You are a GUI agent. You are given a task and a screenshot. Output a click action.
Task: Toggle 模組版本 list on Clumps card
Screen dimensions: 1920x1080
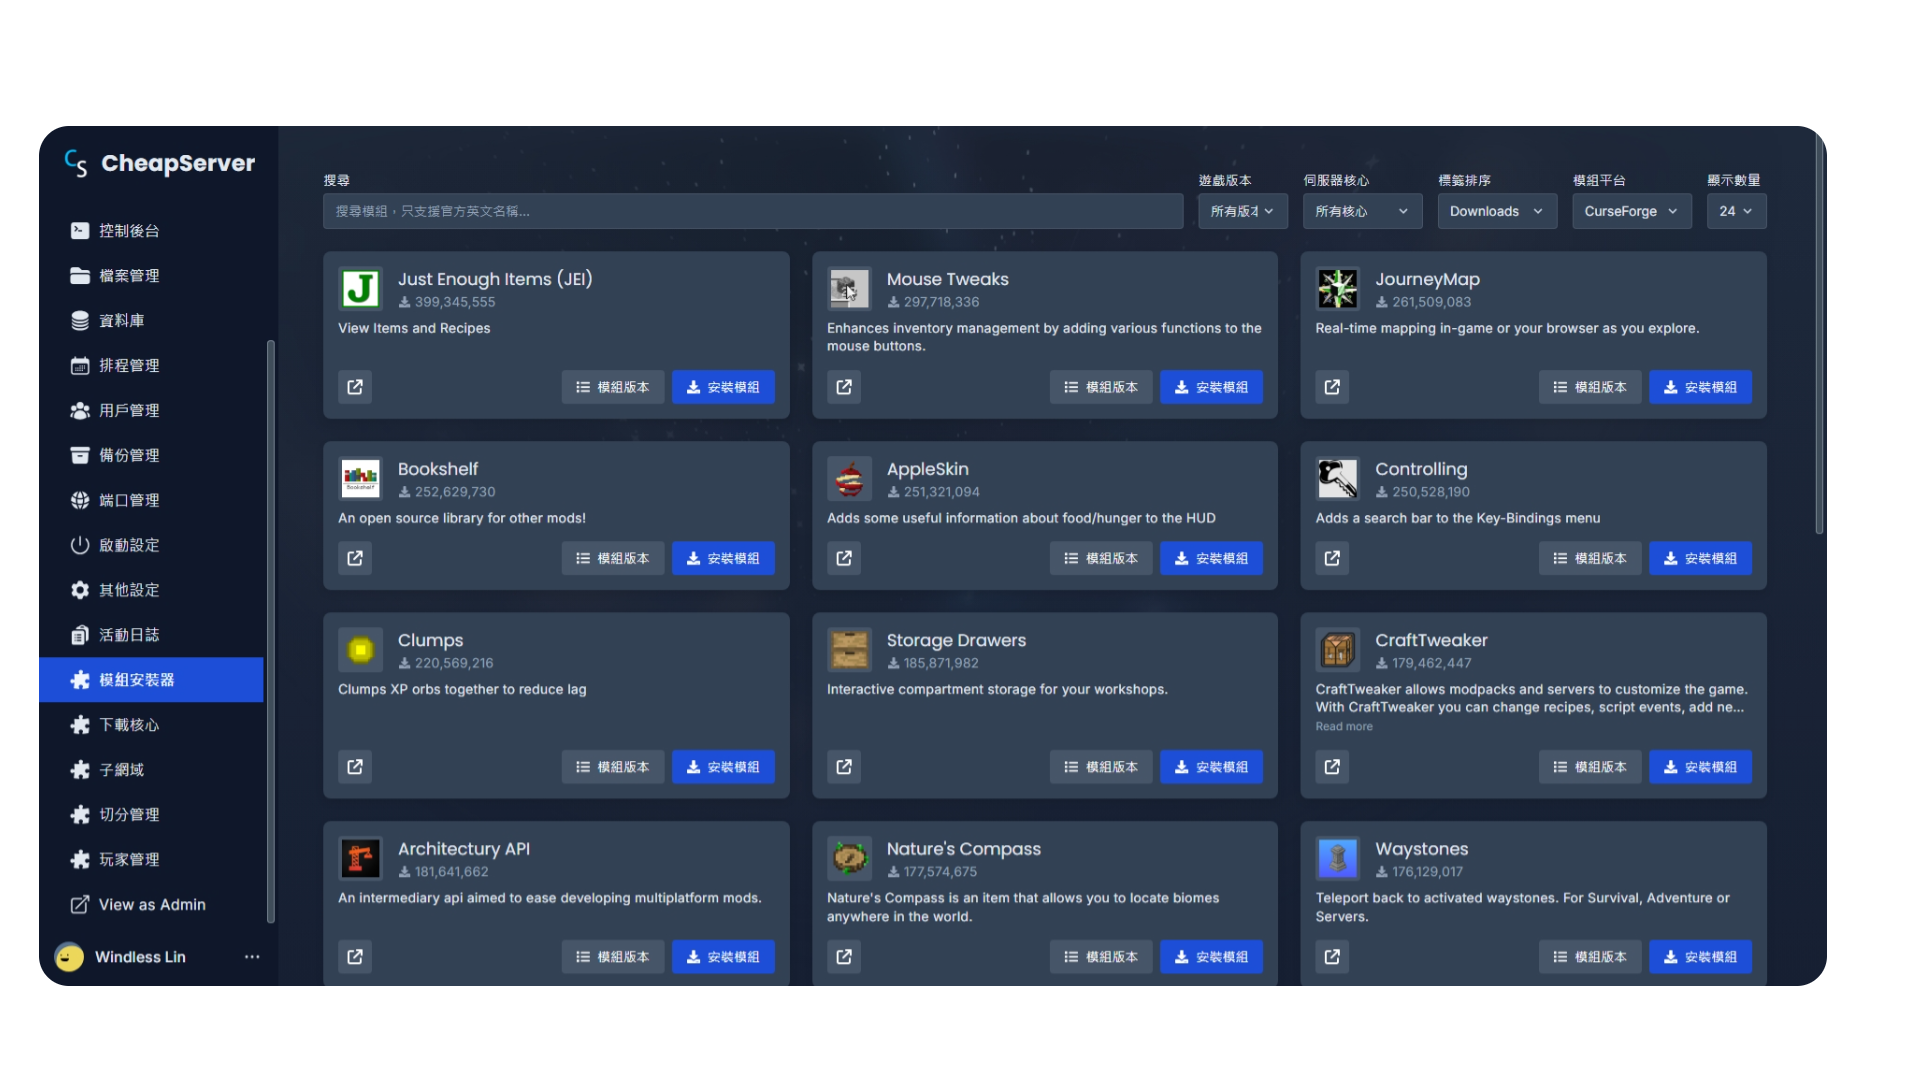tap(612, 767)
